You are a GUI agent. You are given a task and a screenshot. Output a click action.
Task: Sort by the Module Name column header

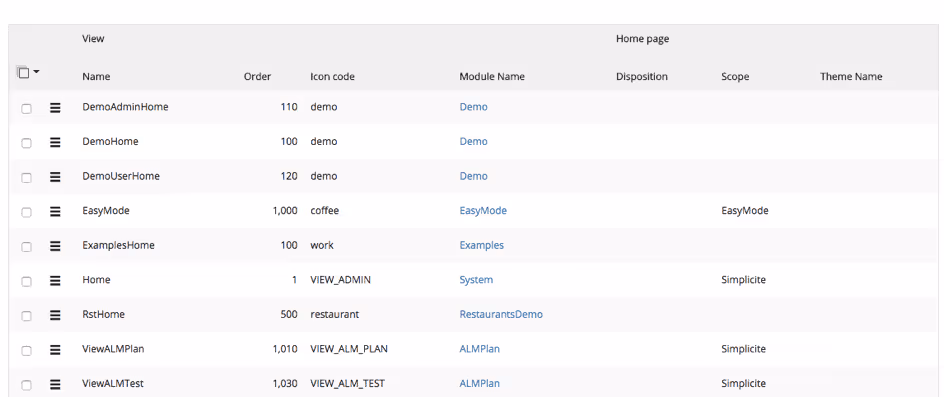pos(492,77)
